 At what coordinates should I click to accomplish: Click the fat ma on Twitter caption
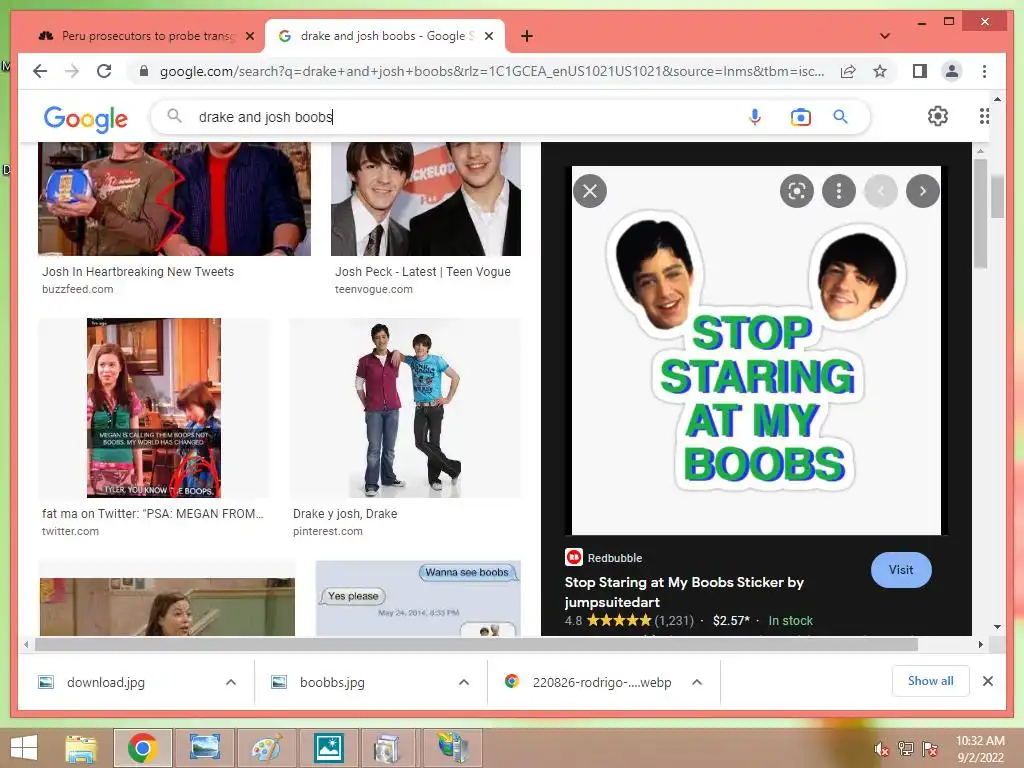point(153,513)
